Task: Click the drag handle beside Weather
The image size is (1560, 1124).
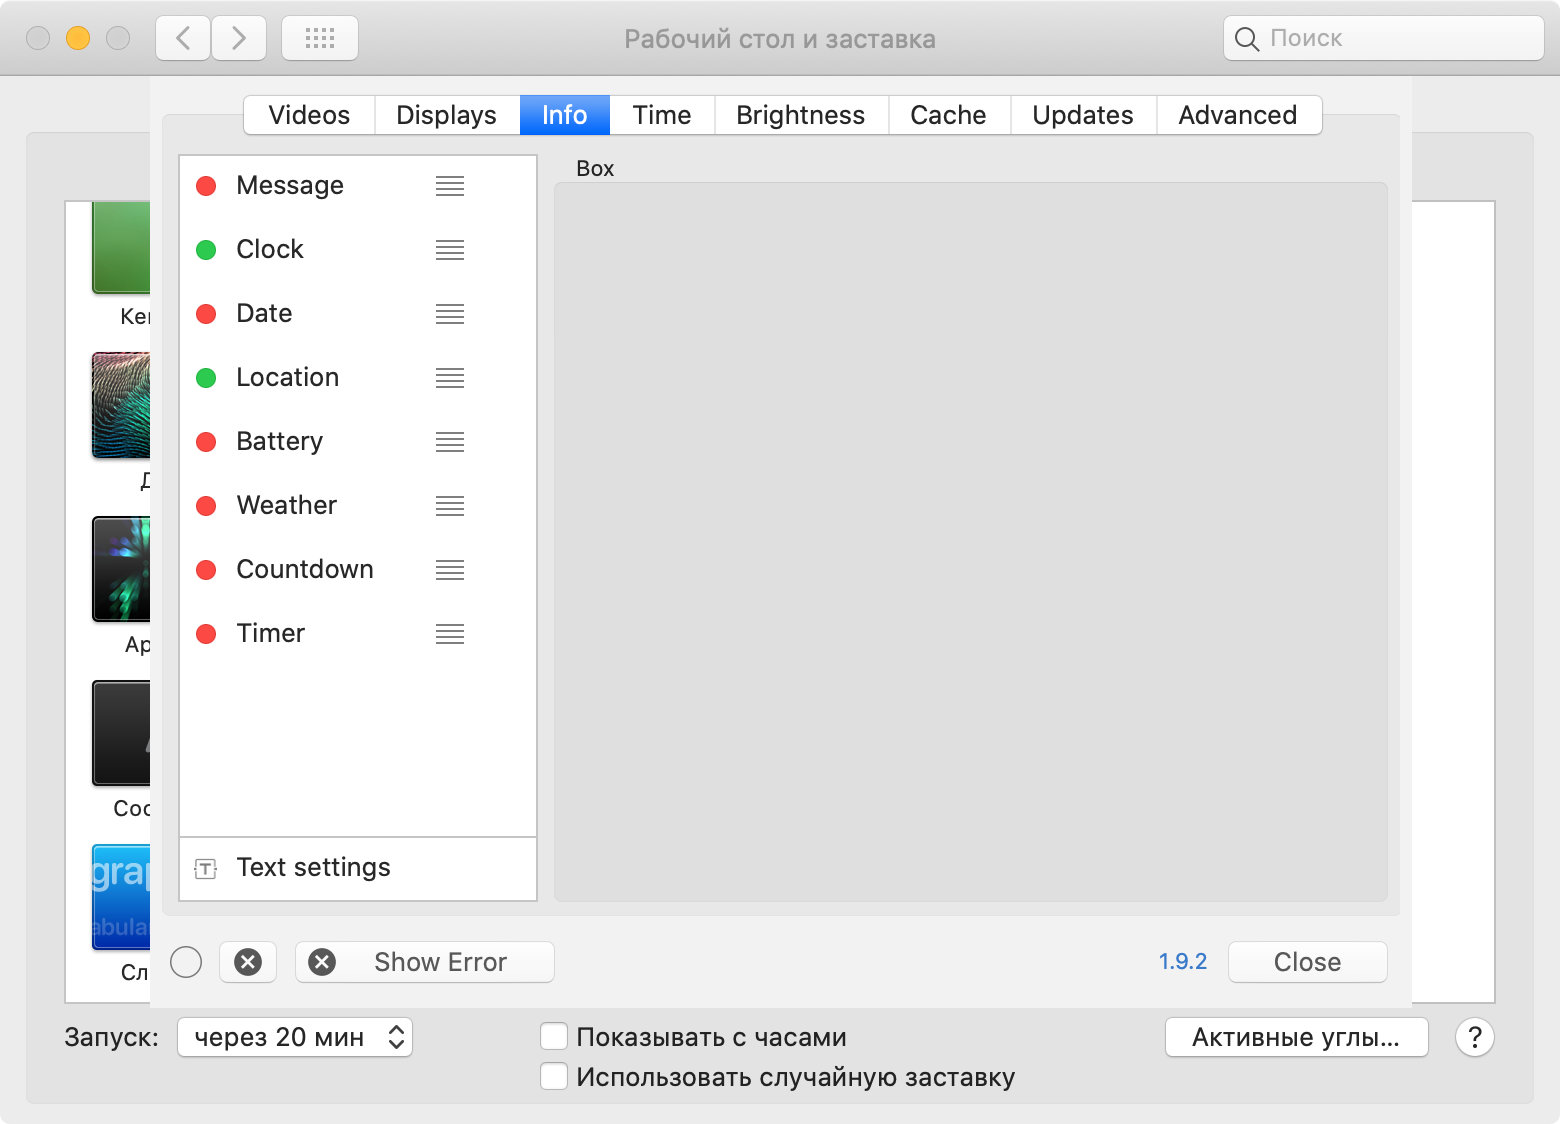Action: click(450, 506)
